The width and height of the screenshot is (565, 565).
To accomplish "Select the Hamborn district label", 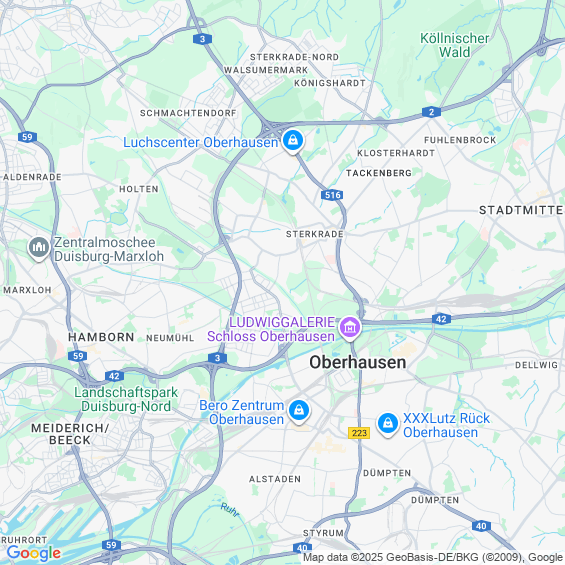I will click(x=101, y=337).
